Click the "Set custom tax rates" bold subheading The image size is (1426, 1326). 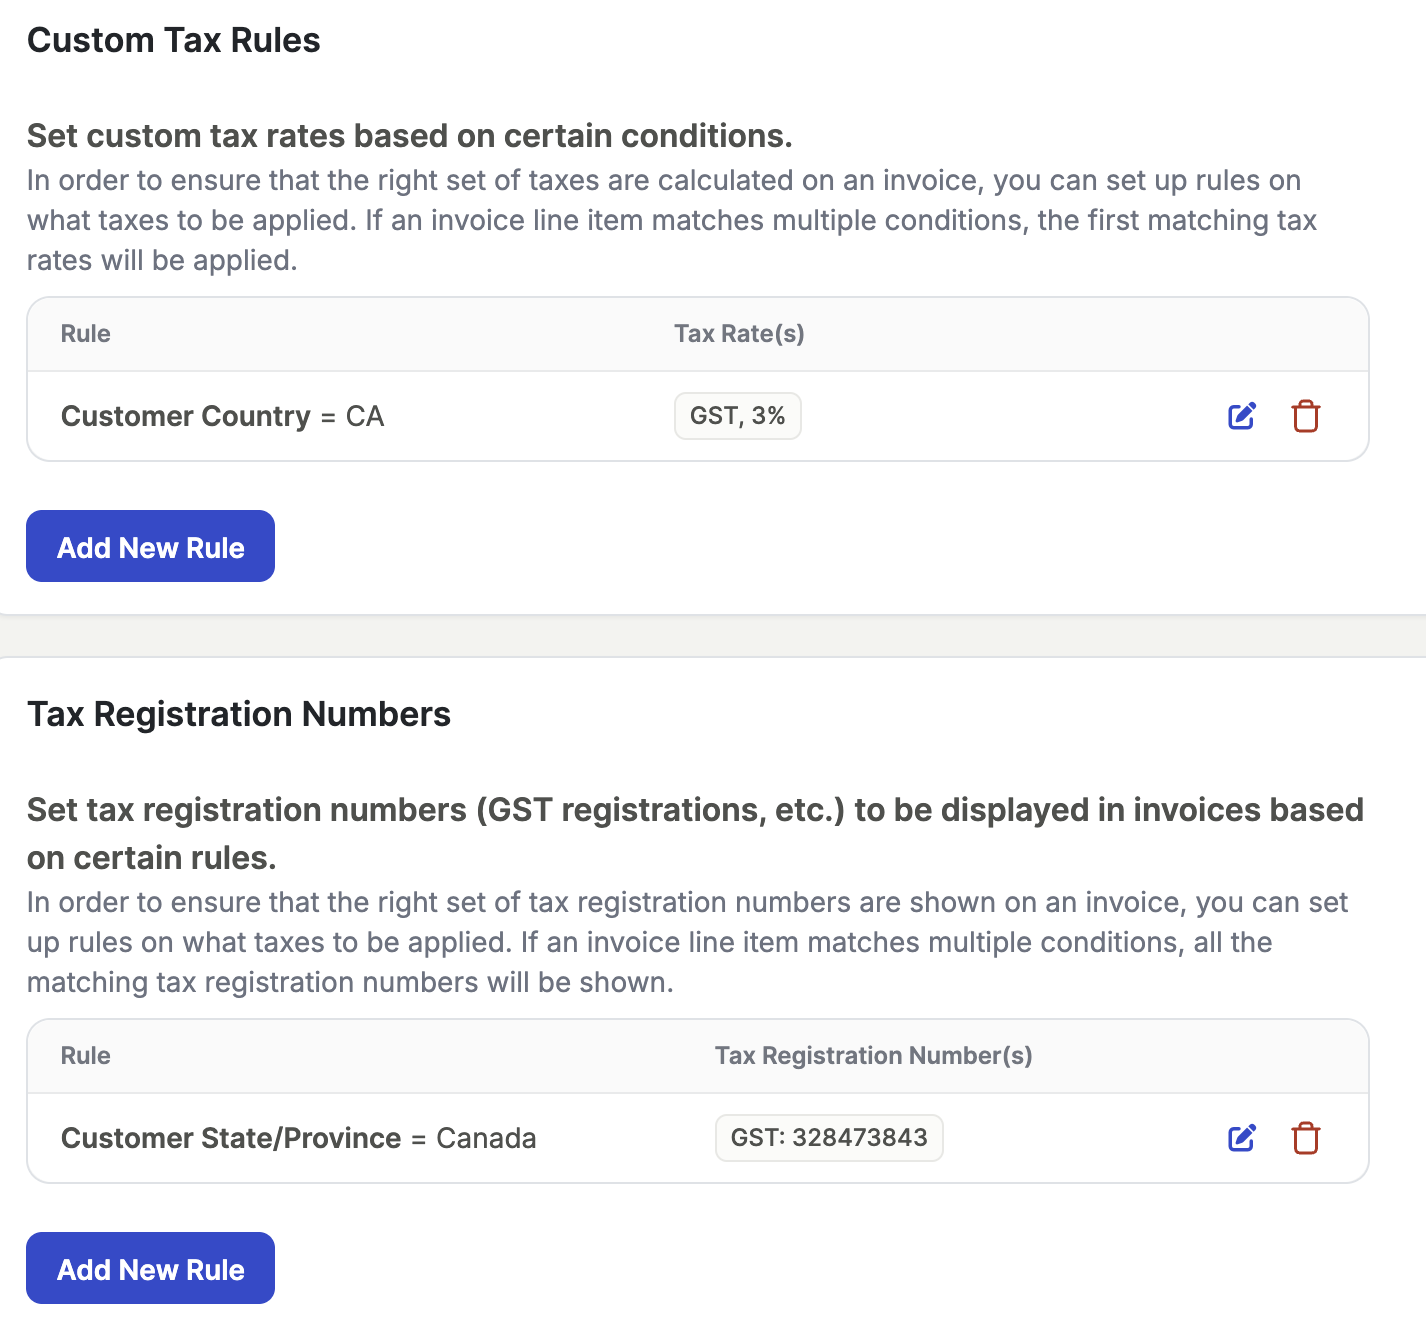[x=410, y=136]
